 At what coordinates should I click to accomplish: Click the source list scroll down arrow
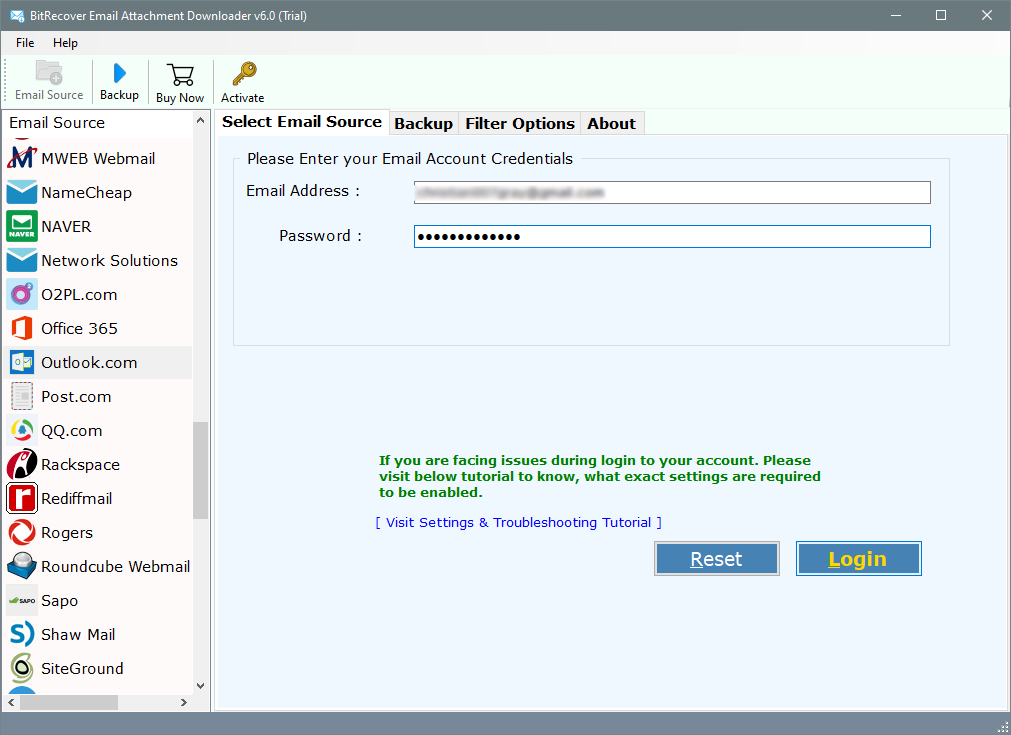(x=200, y=685)
